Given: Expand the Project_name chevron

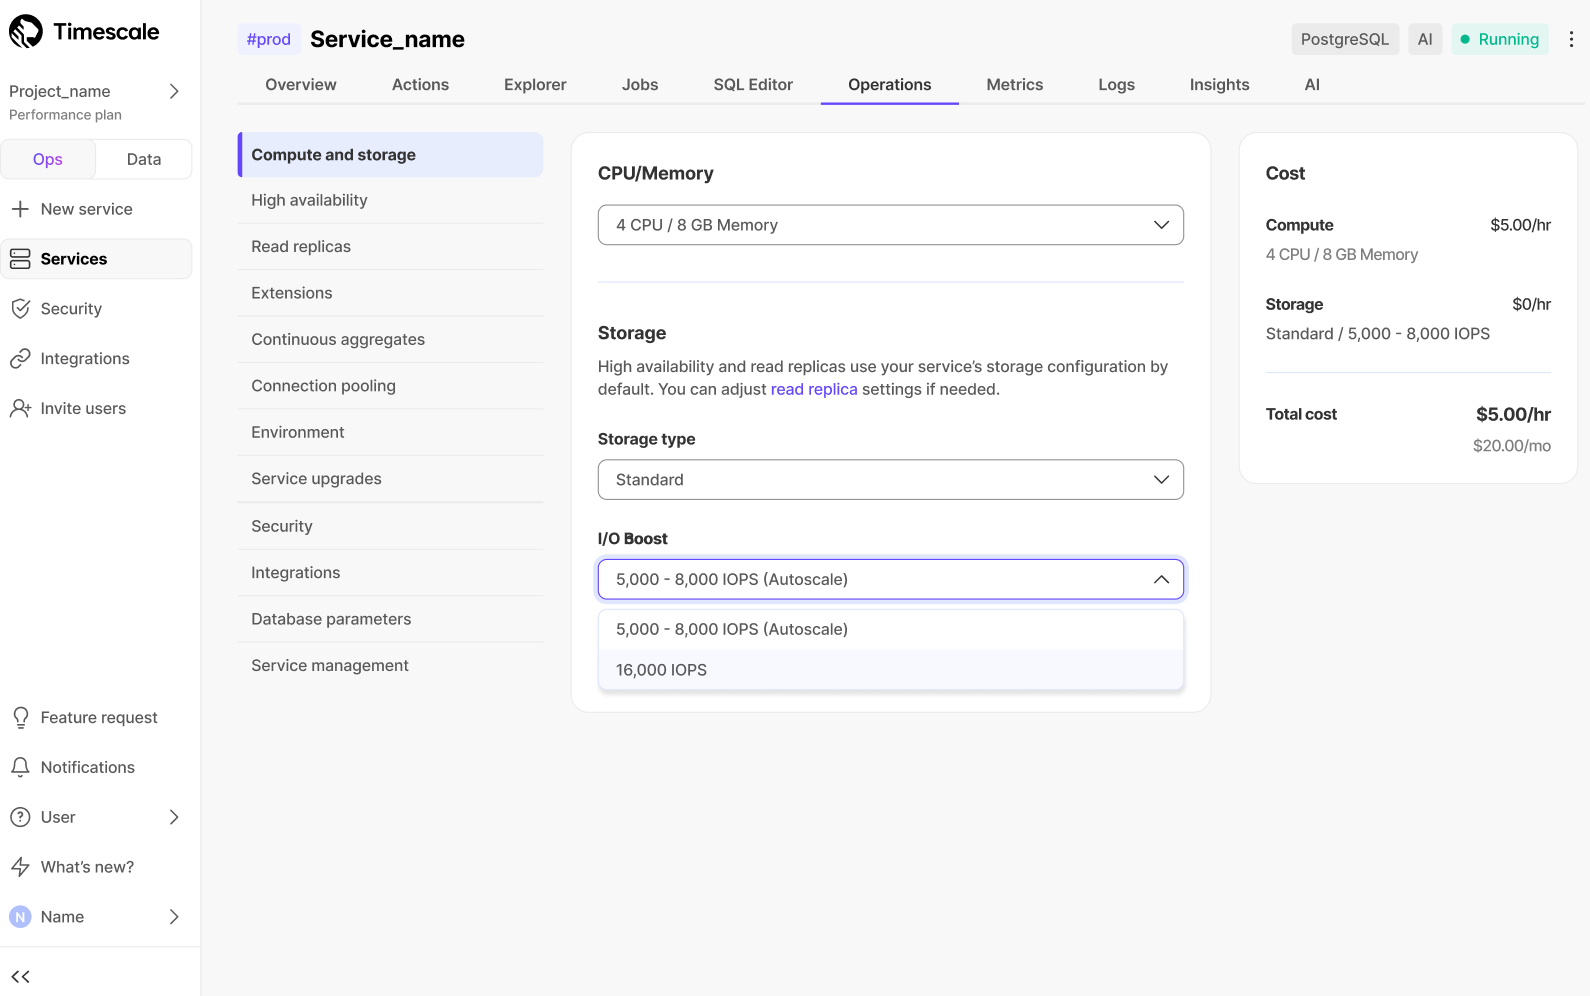Looking at the screenshot, I should (174, 92).
